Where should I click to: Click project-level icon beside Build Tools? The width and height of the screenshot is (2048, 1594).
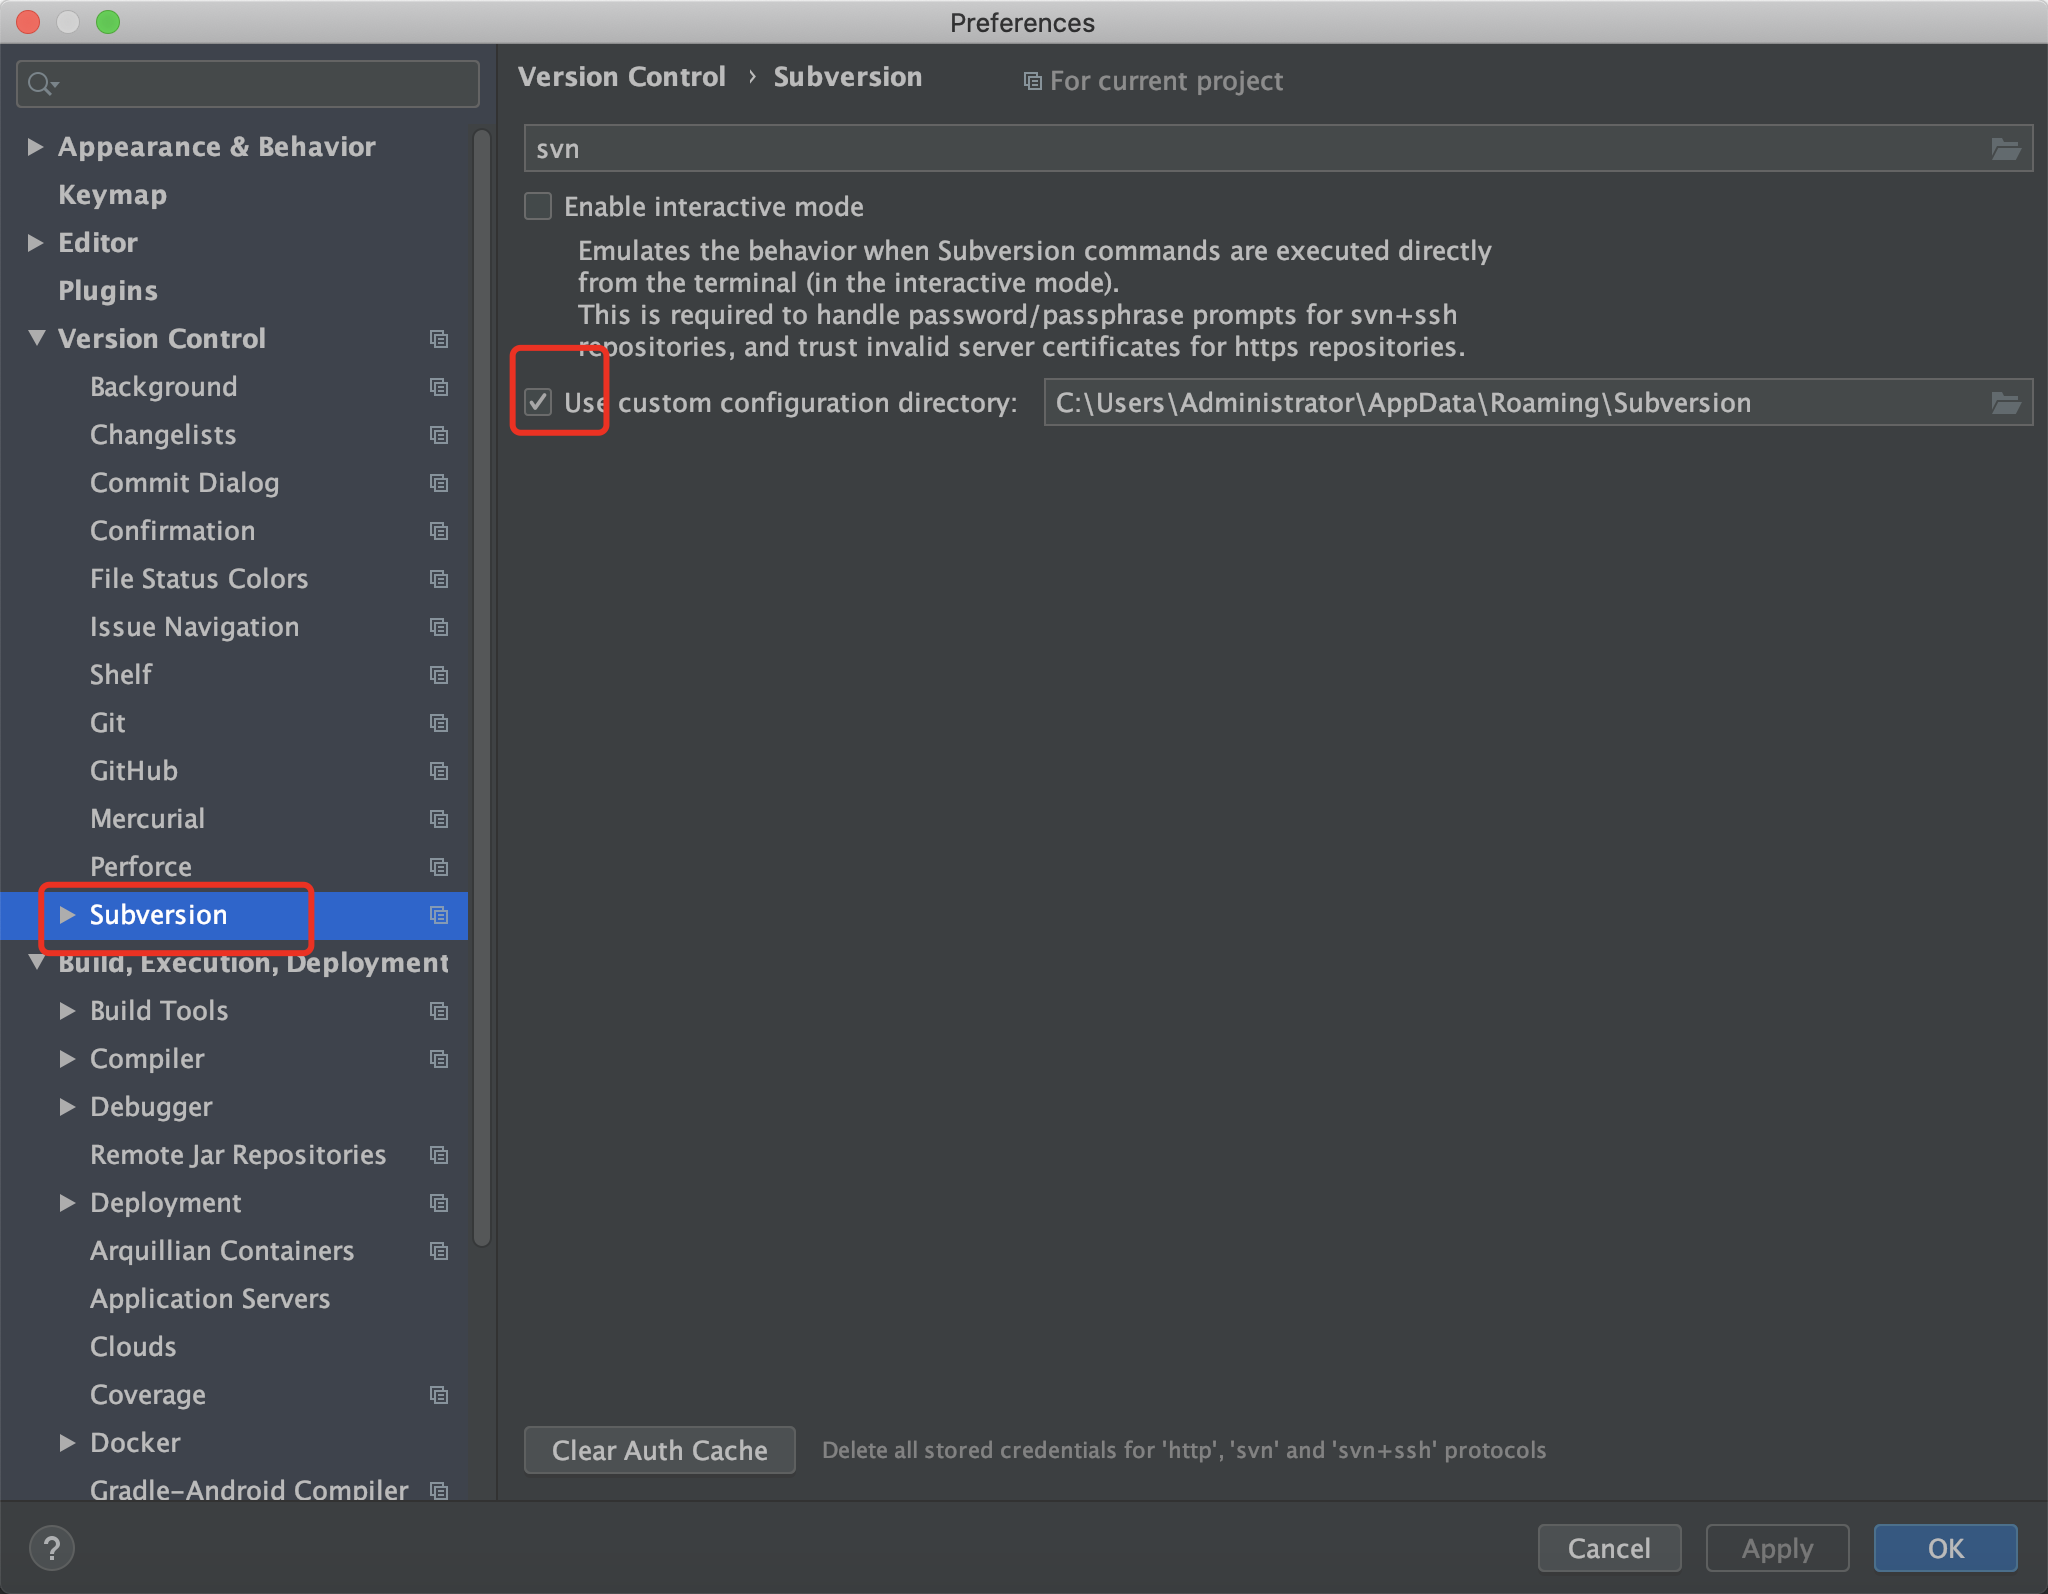point(438,1010)
